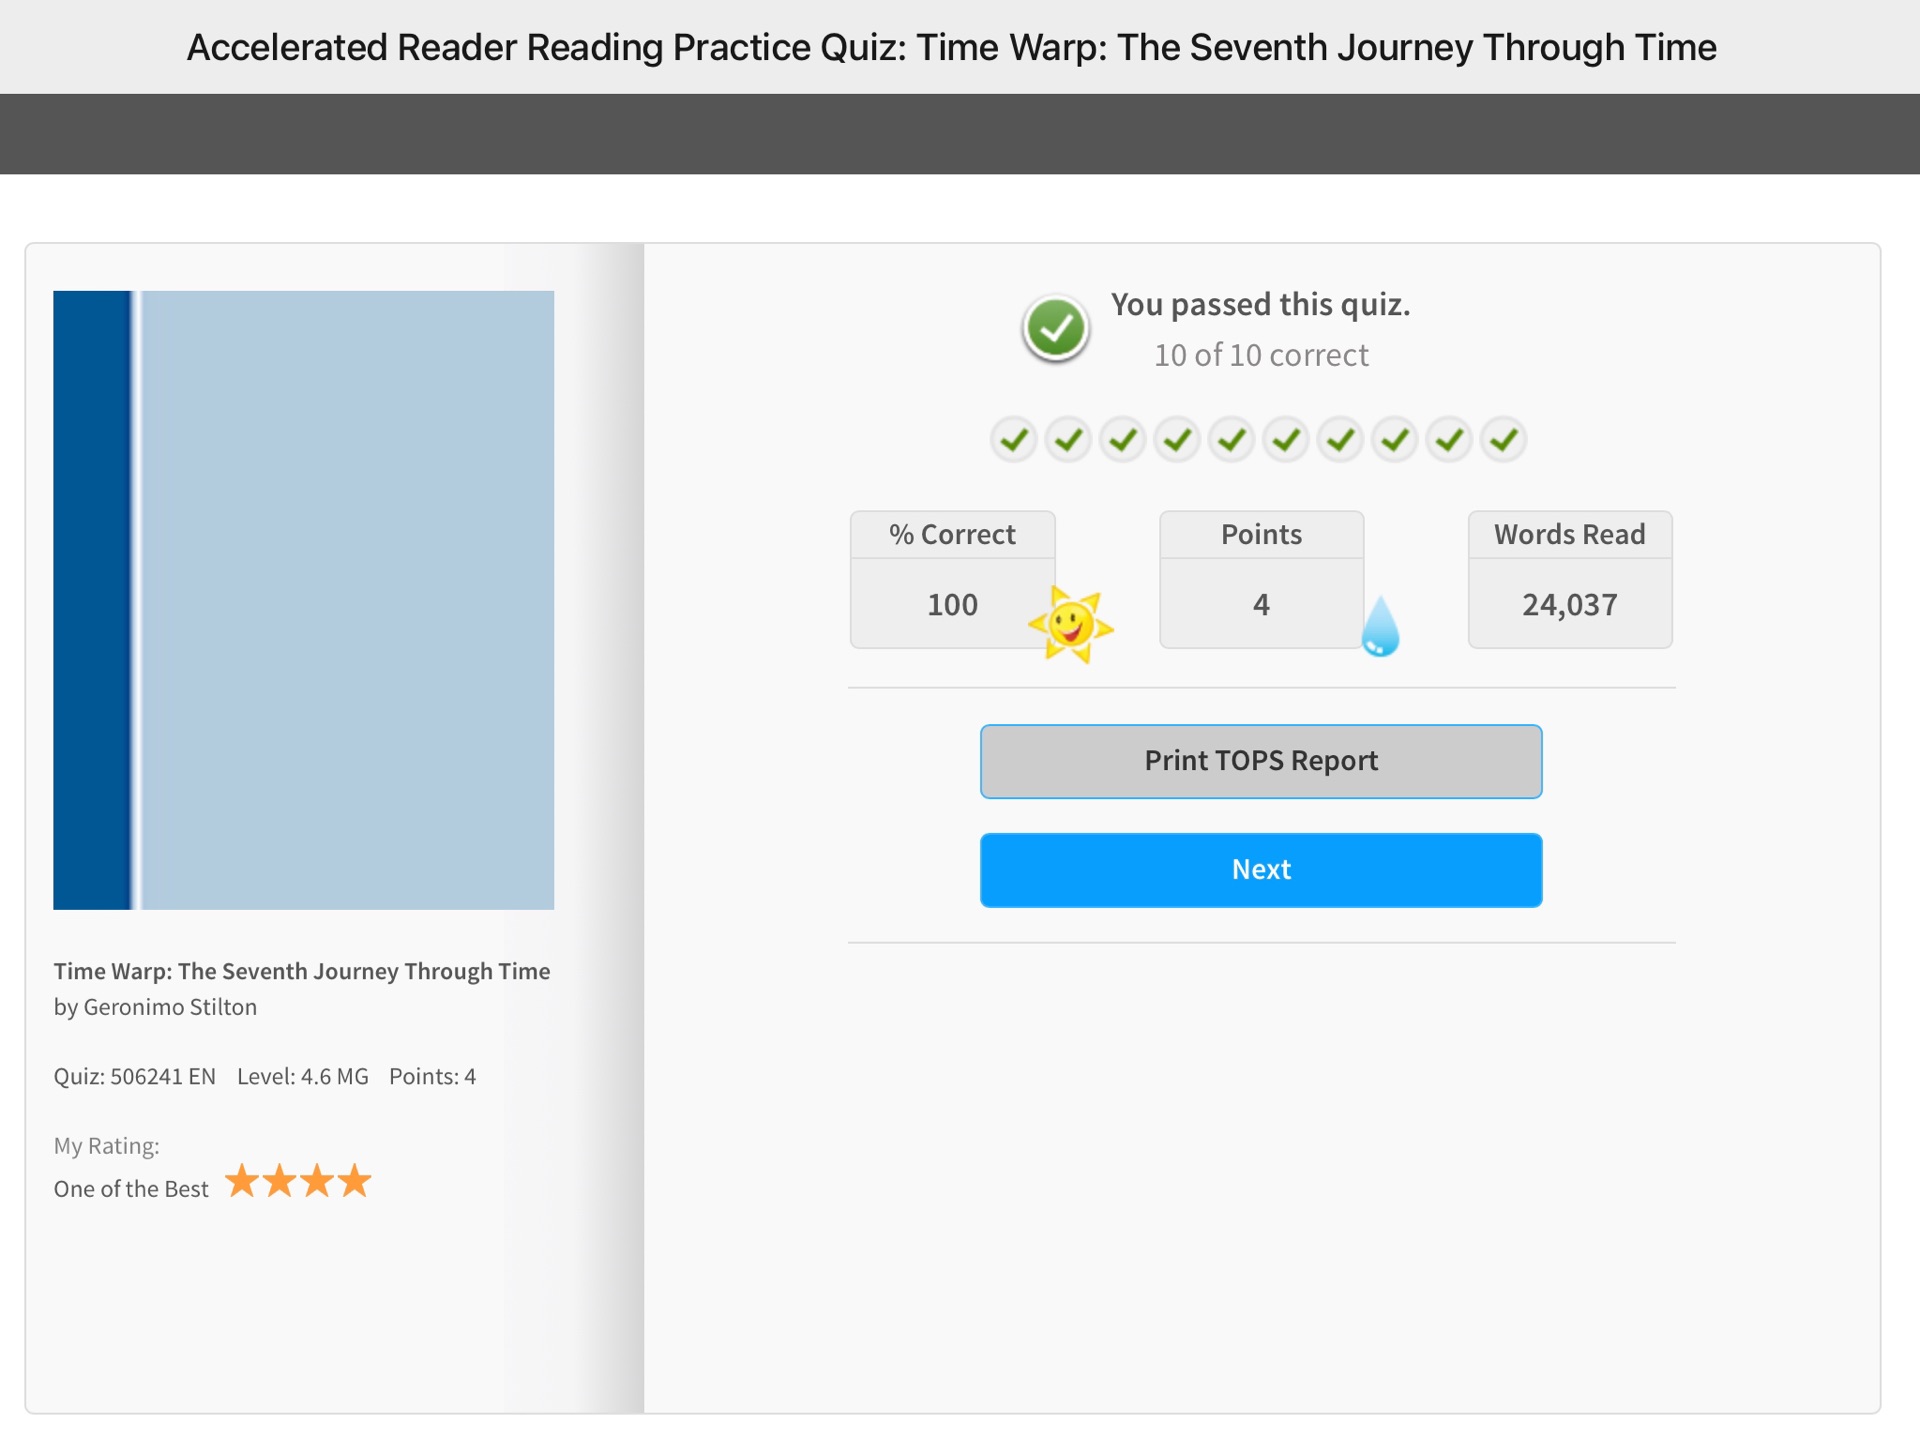Click the fifth question checkmark icon
This screenshot has width=1920, height=1438.
[x=1232, y=440]
